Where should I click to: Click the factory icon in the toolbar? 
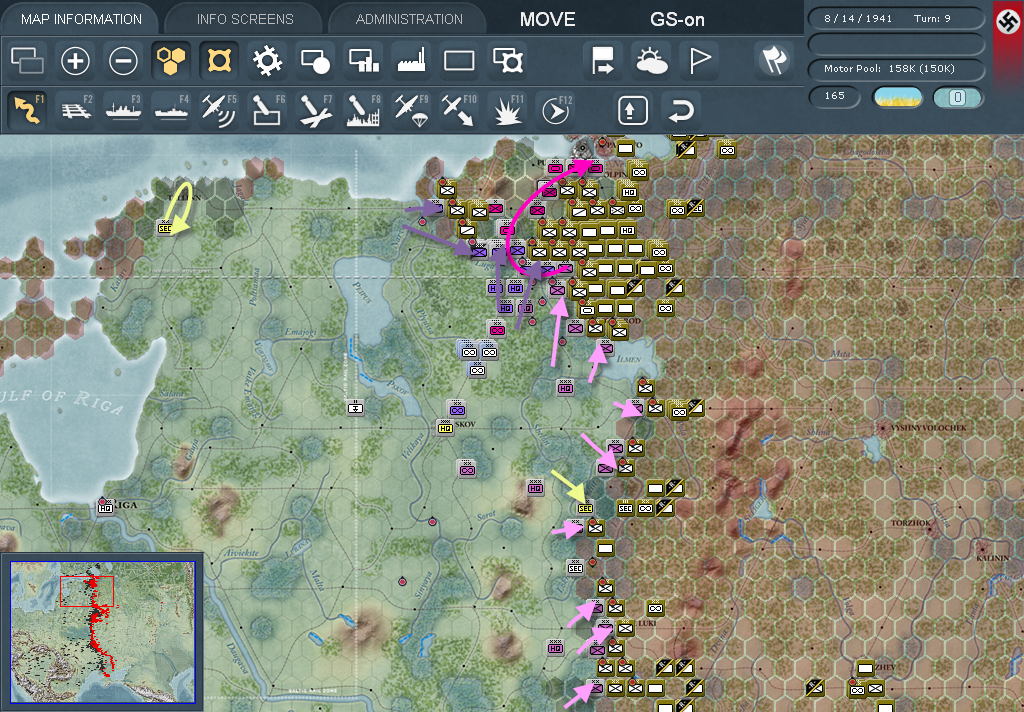pos(411,61)
